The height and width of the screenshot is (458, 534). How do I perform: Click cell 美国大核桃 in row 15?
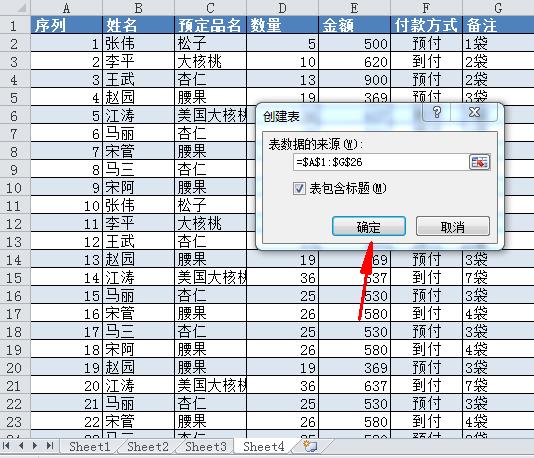click(210, 277)
